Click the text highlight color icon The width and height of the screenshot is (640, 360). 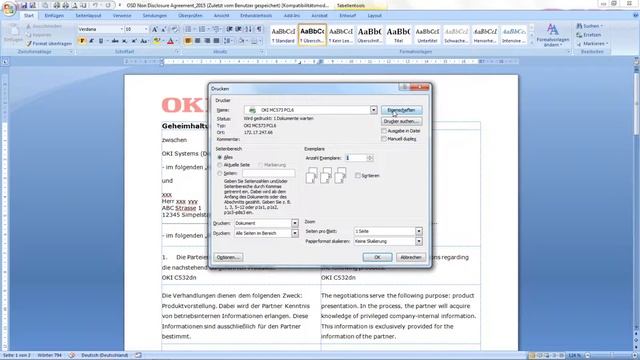(x=157, y=41)
